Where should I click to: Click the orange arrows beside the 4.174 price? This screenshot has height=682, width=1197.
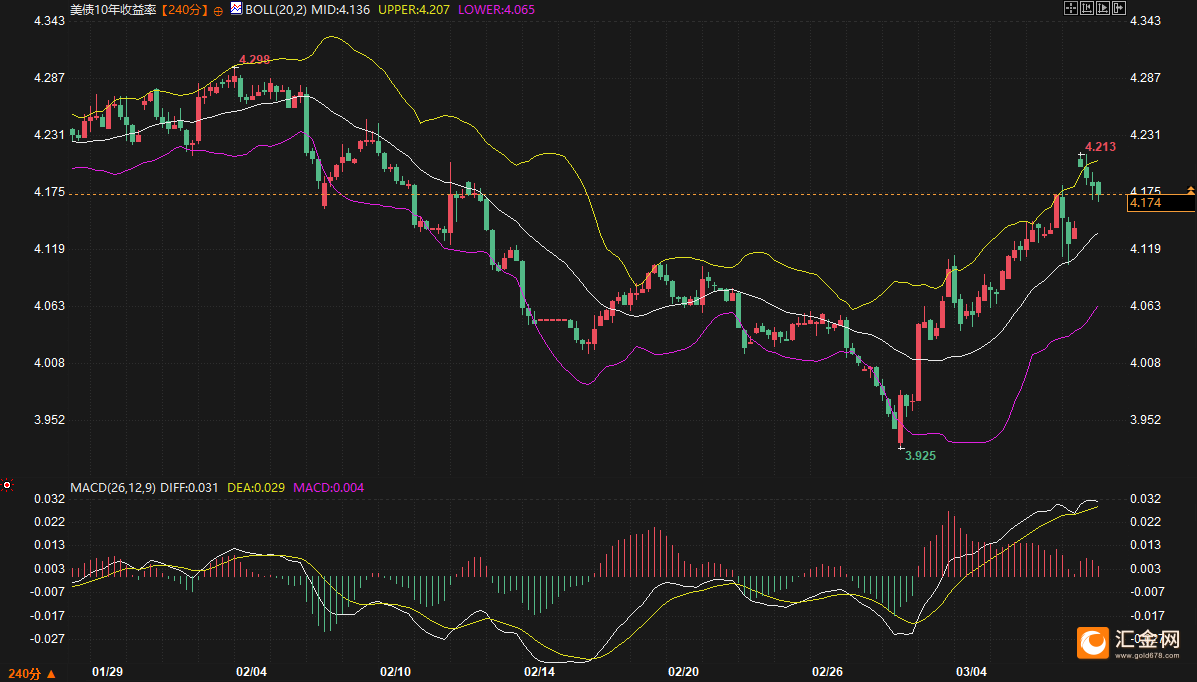(x=1190, y=189)
